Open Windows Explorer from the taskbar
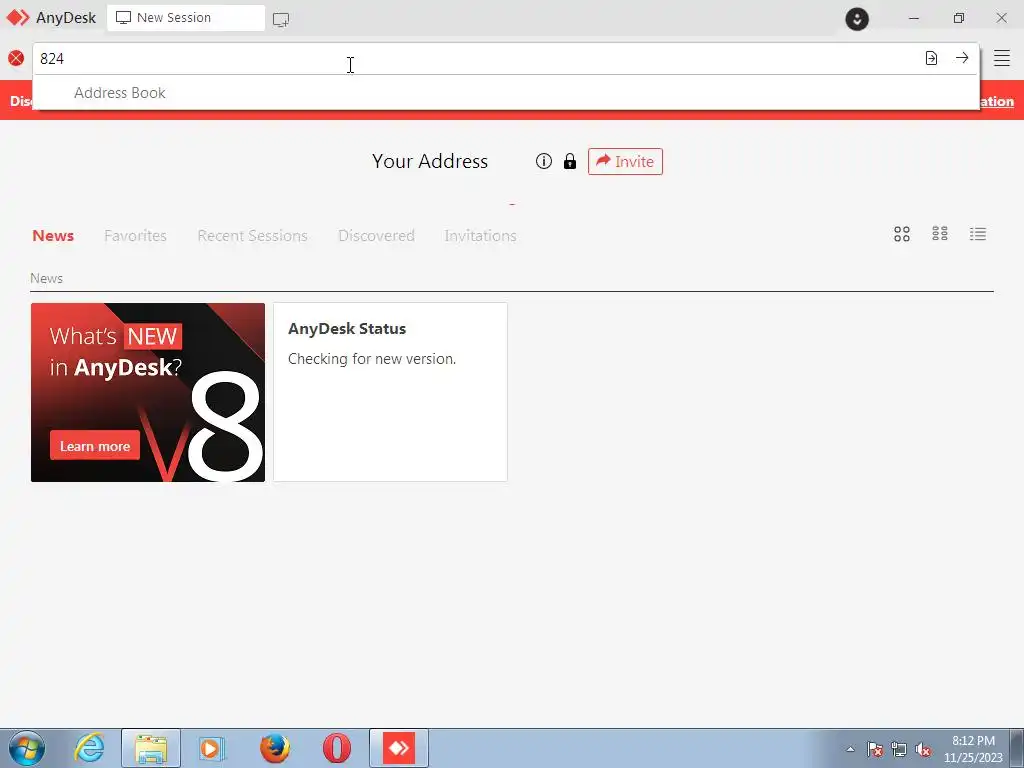The image size is (1024, 768). click(x=151, y=748)
